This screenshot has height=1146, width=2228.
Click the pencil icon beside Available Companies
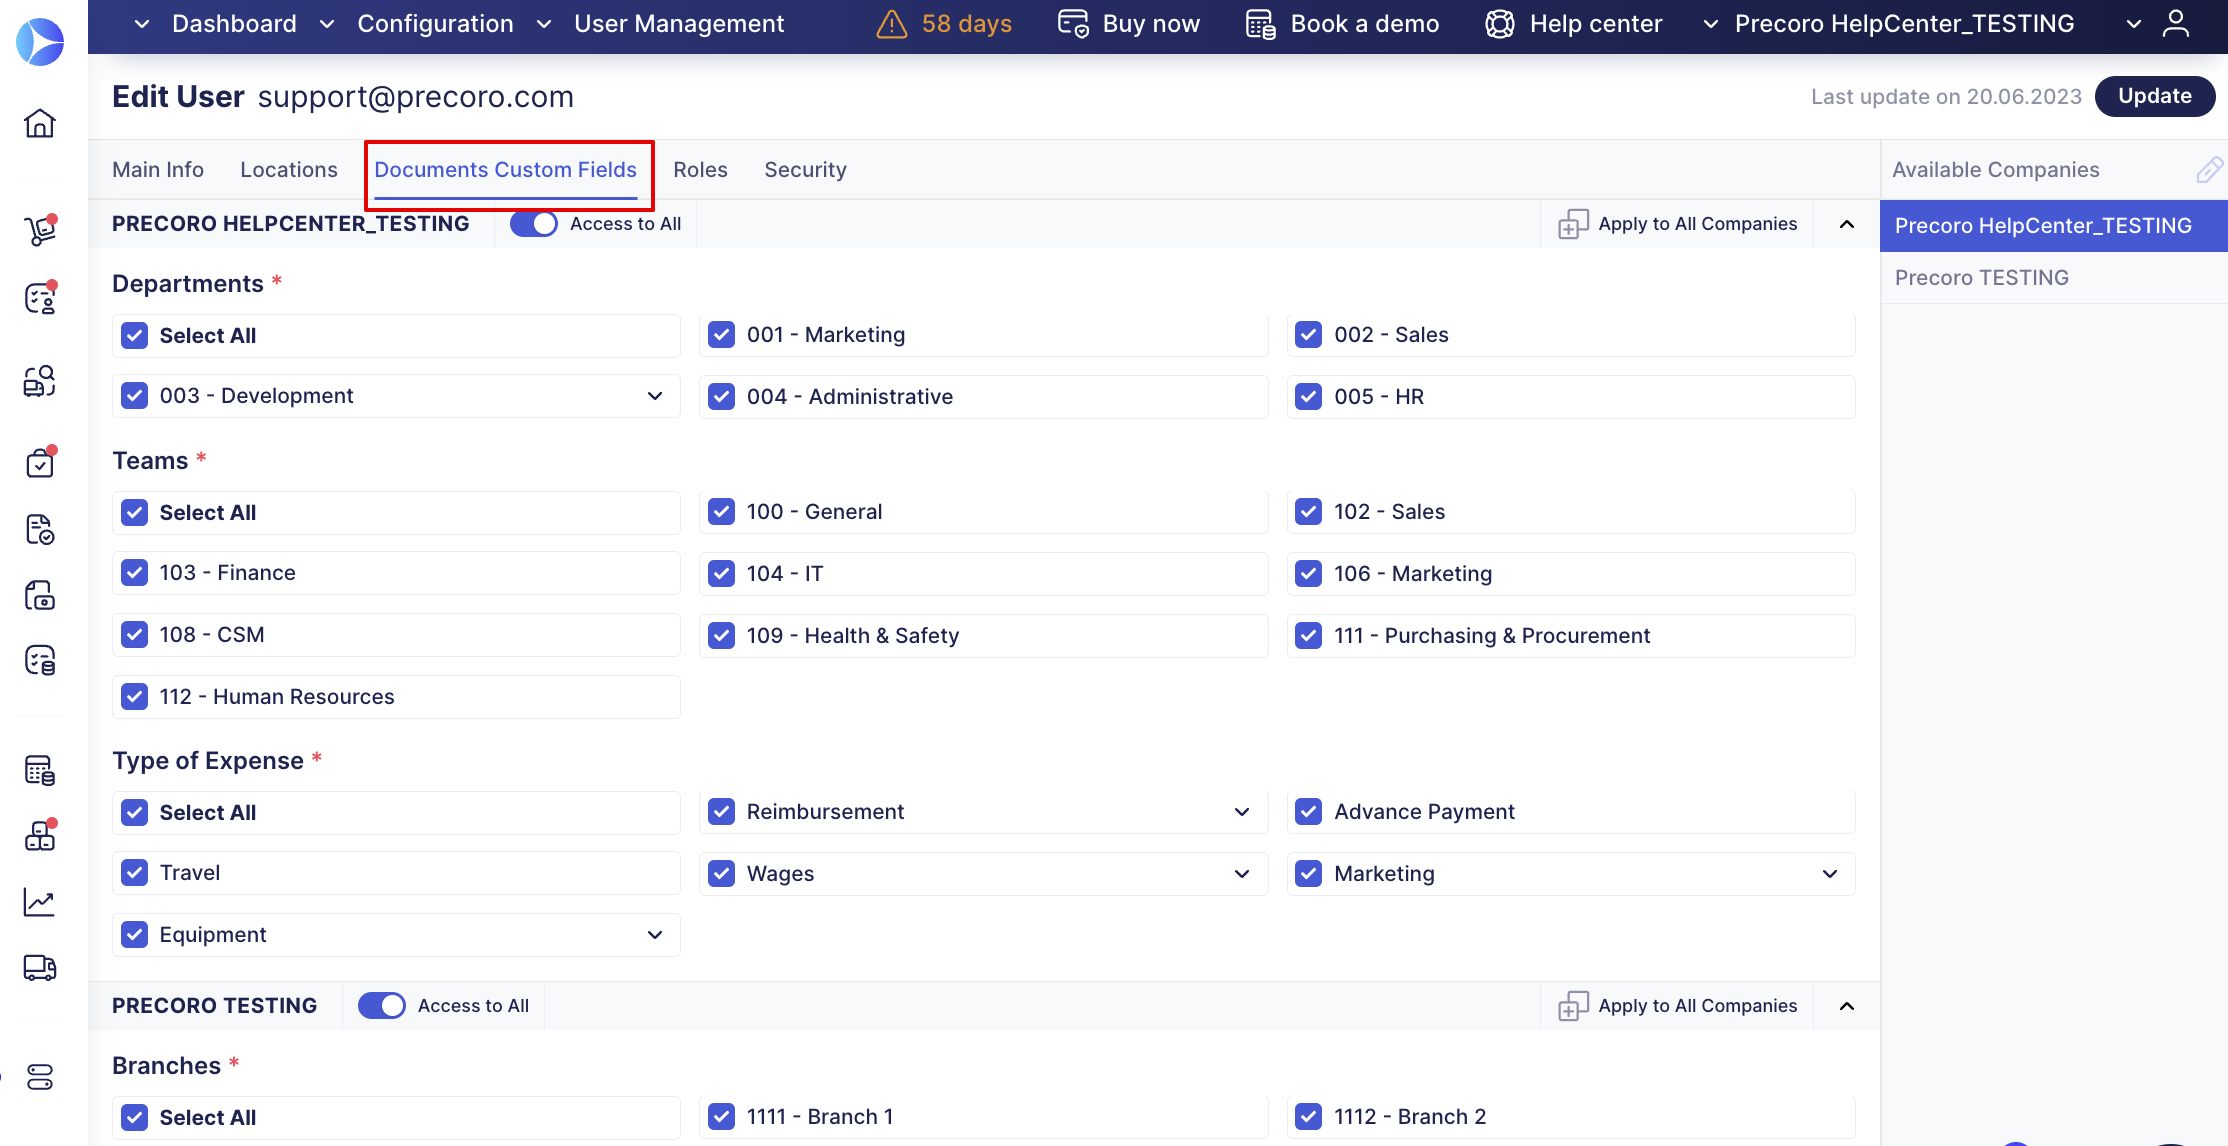(x=2208, y=170)
